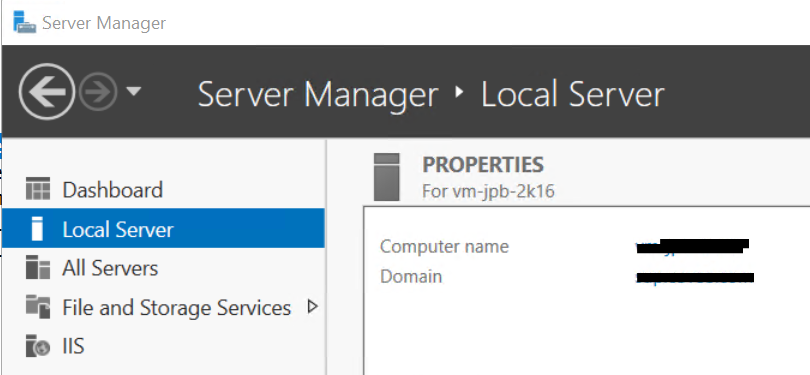Click the Local Server breadcrumb heading
Viewport: 810px width, 375px height.
click(572, 95)
